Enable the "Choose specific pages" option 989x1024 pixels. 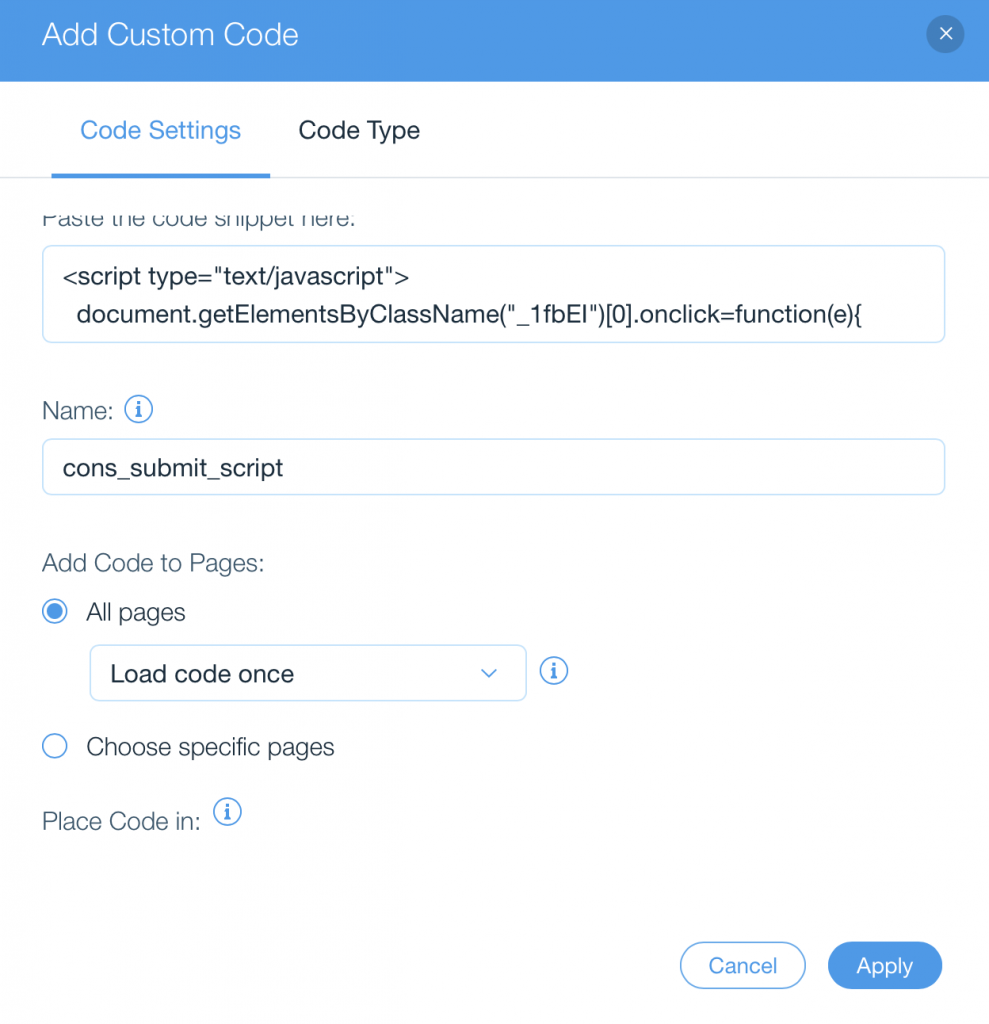(55, 746)
